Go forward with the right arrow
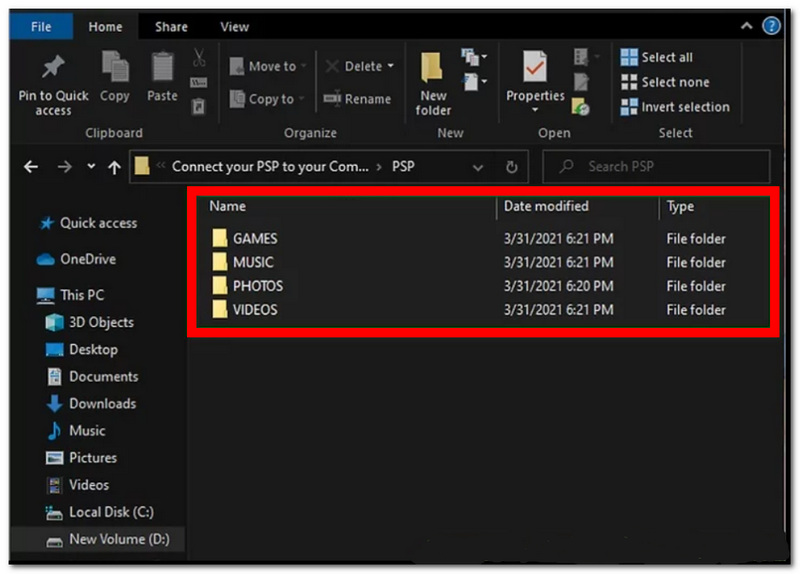This screenshot has width=800, height=574. tap(65, 167)
